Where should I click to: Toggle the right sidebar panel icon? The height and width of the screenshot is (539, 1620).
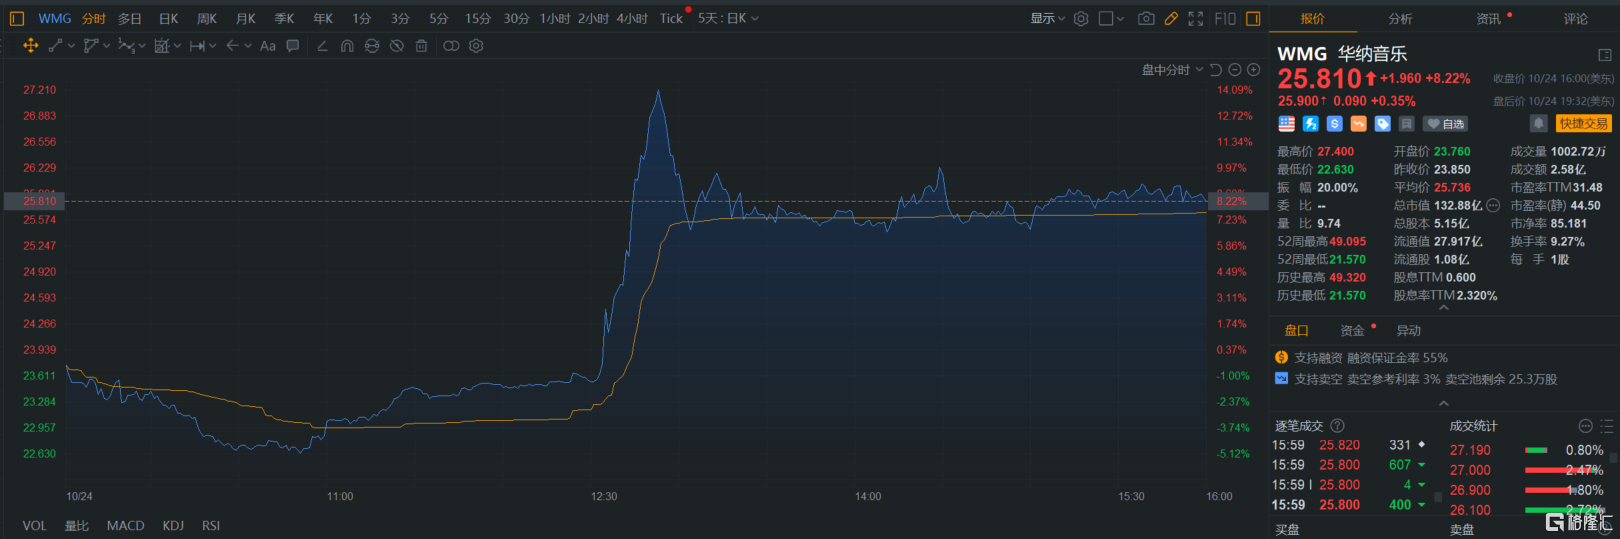coord(1253,18)
